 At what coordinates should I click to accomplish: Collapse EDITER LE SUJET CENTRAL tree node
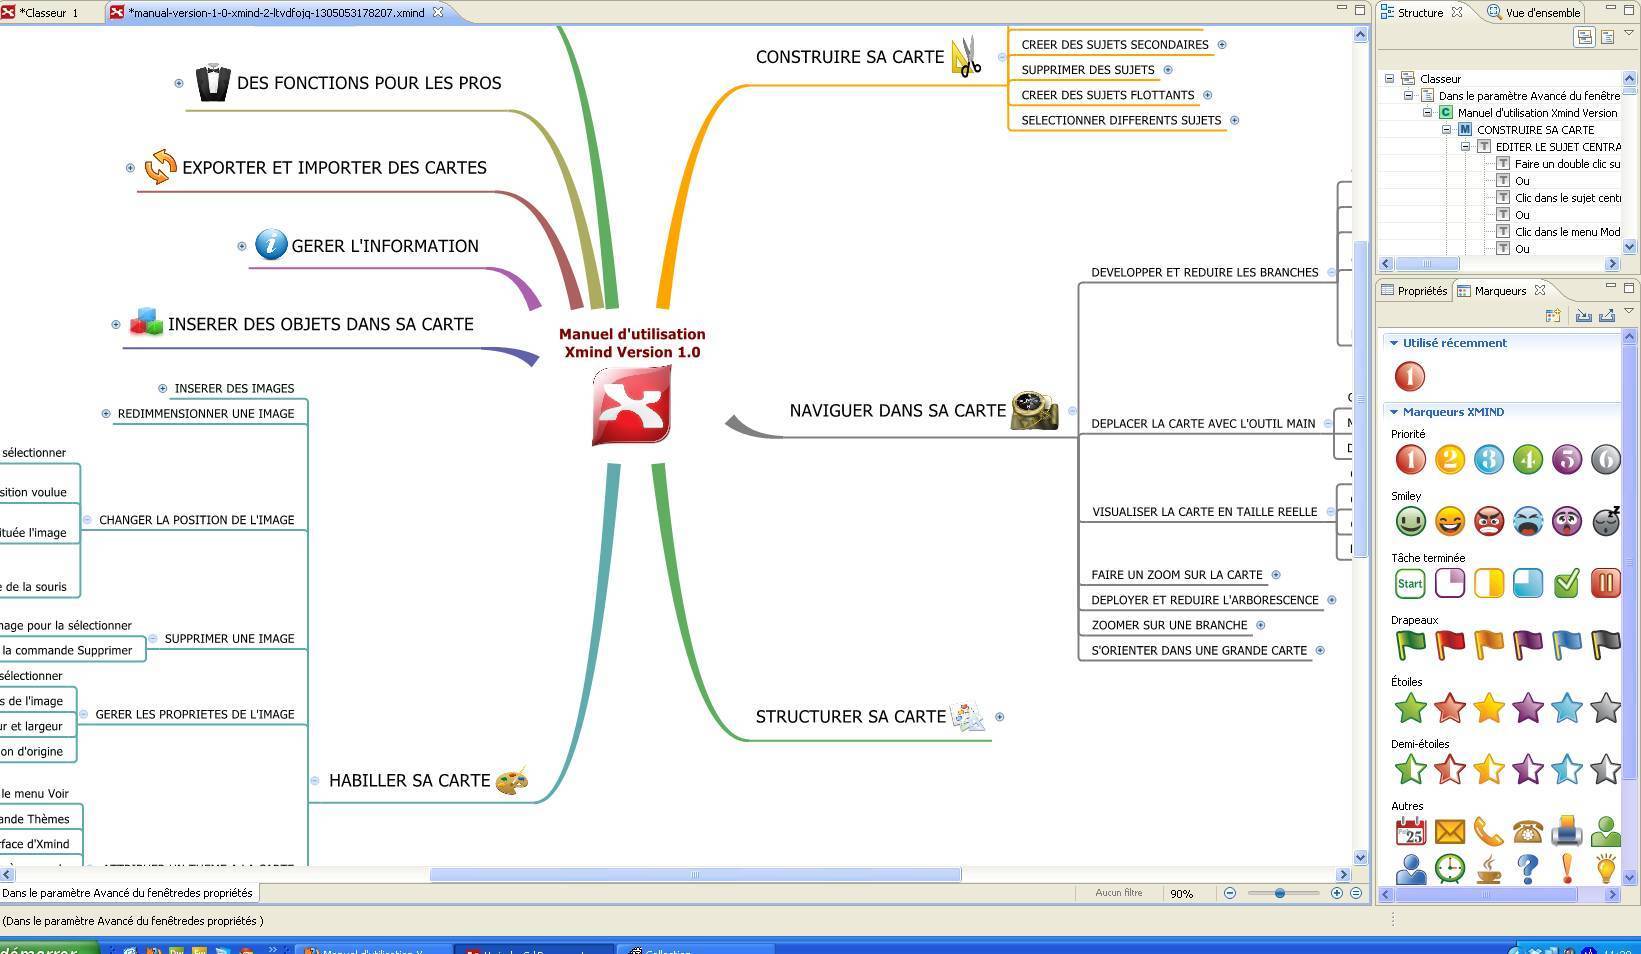(1465, 147)
